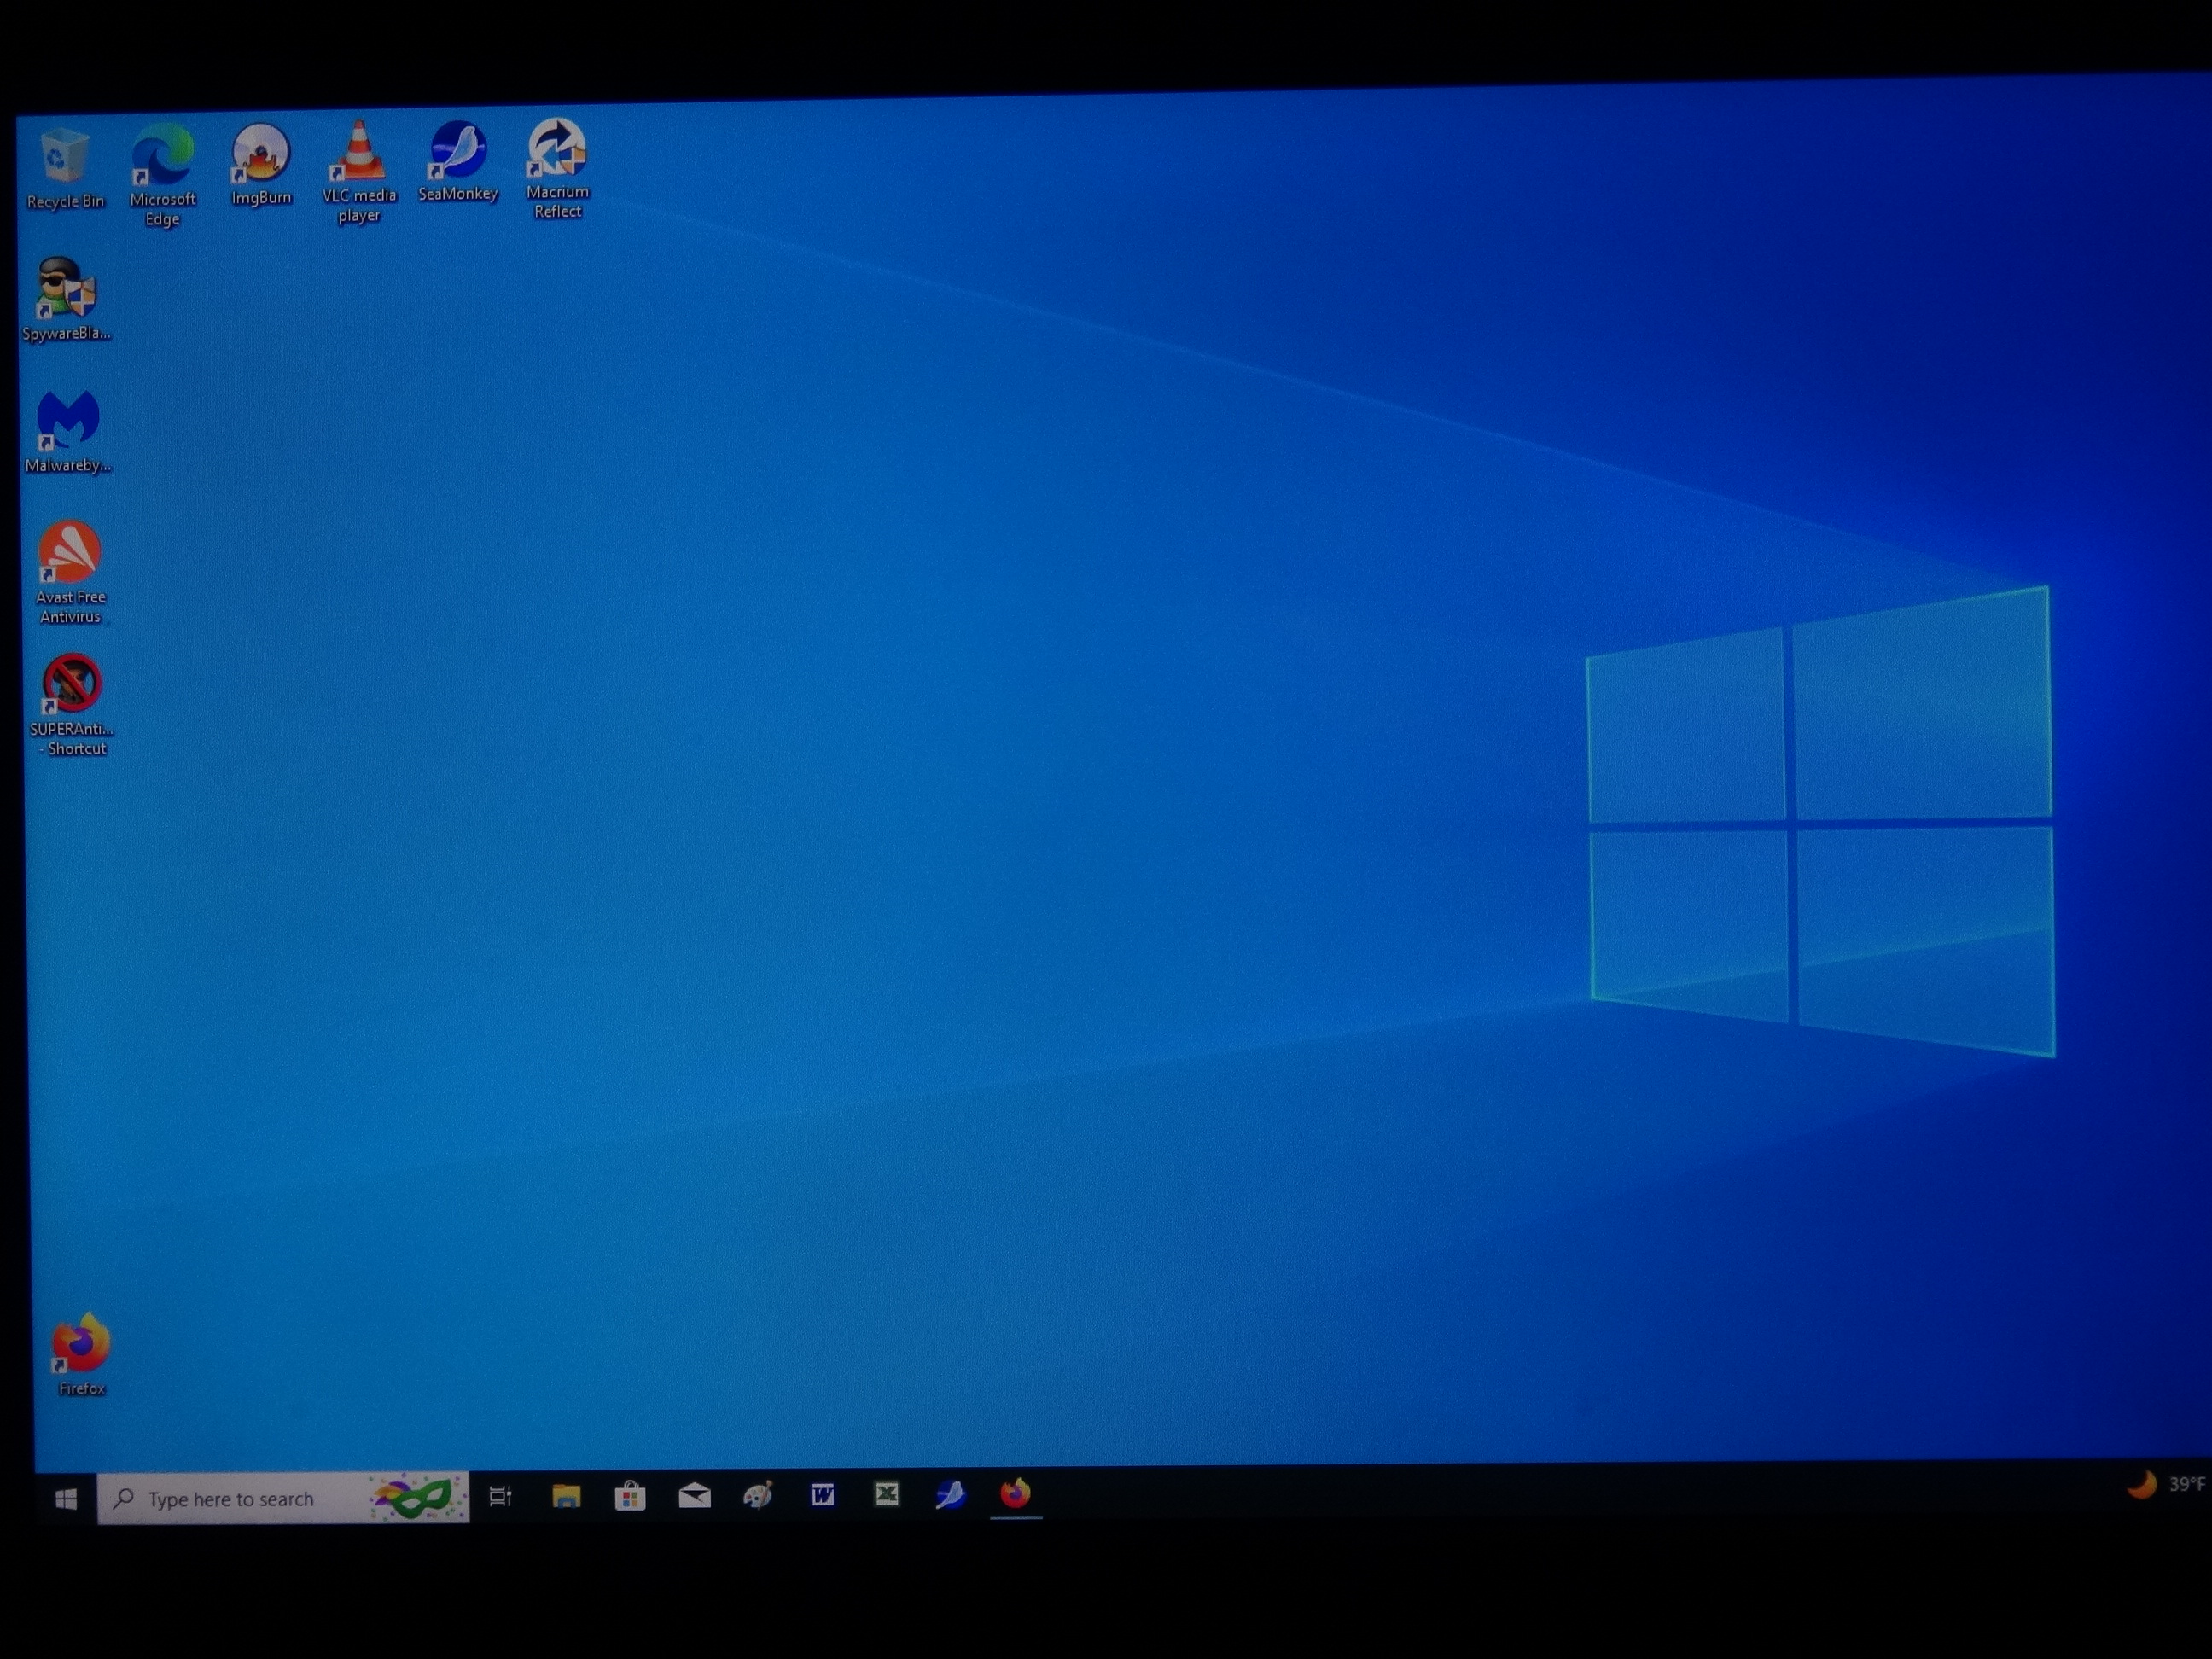Click the Type here to search box
The width and height of the screenshot is (2212, 1659).
[x=283, y=1498]
